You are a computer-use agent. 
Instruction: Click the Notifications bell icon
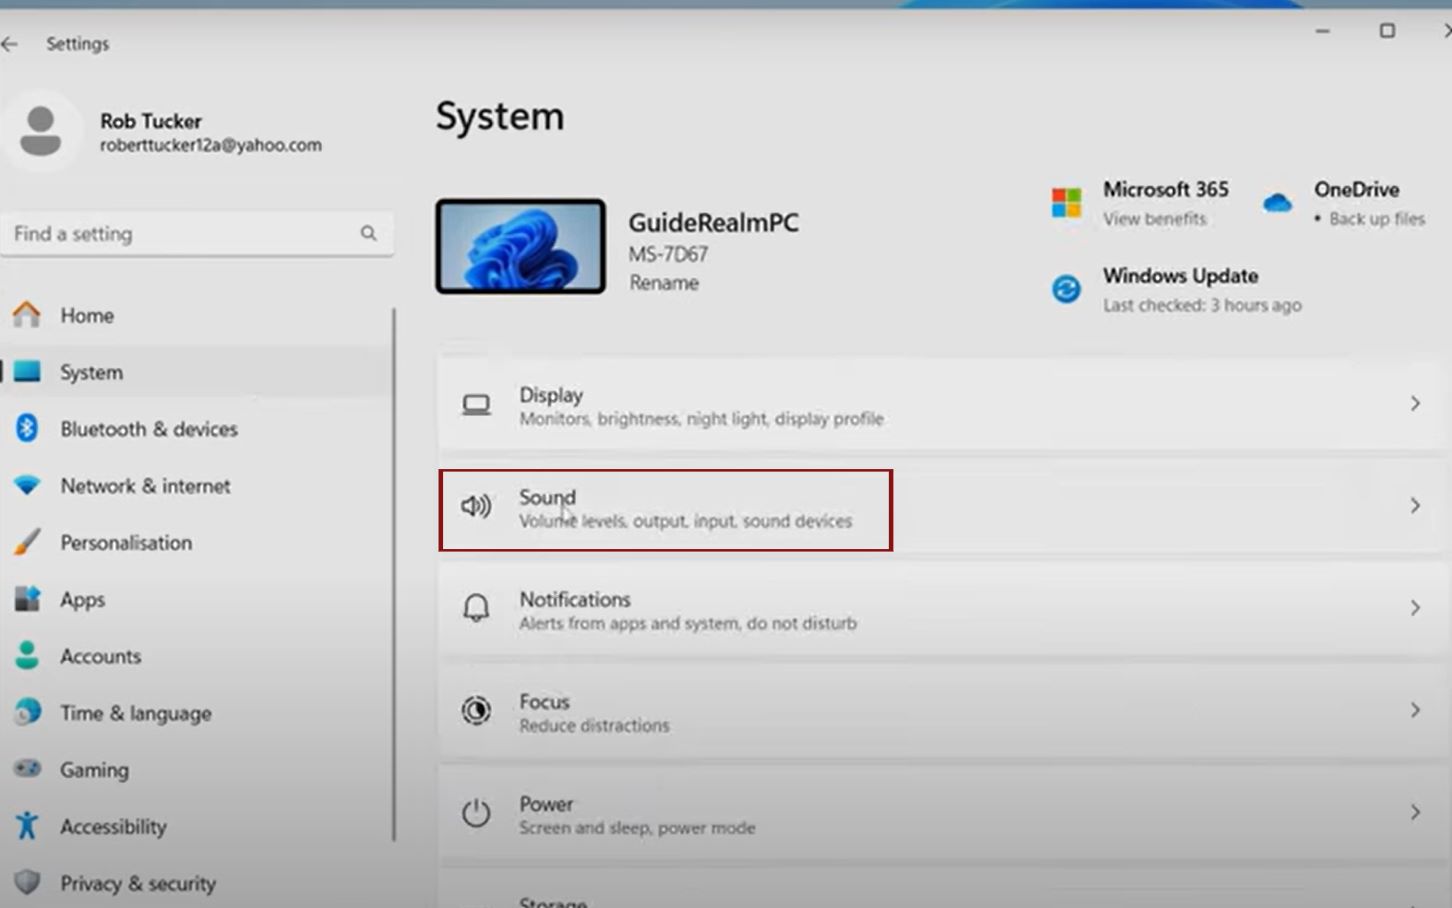pos(476,608)
